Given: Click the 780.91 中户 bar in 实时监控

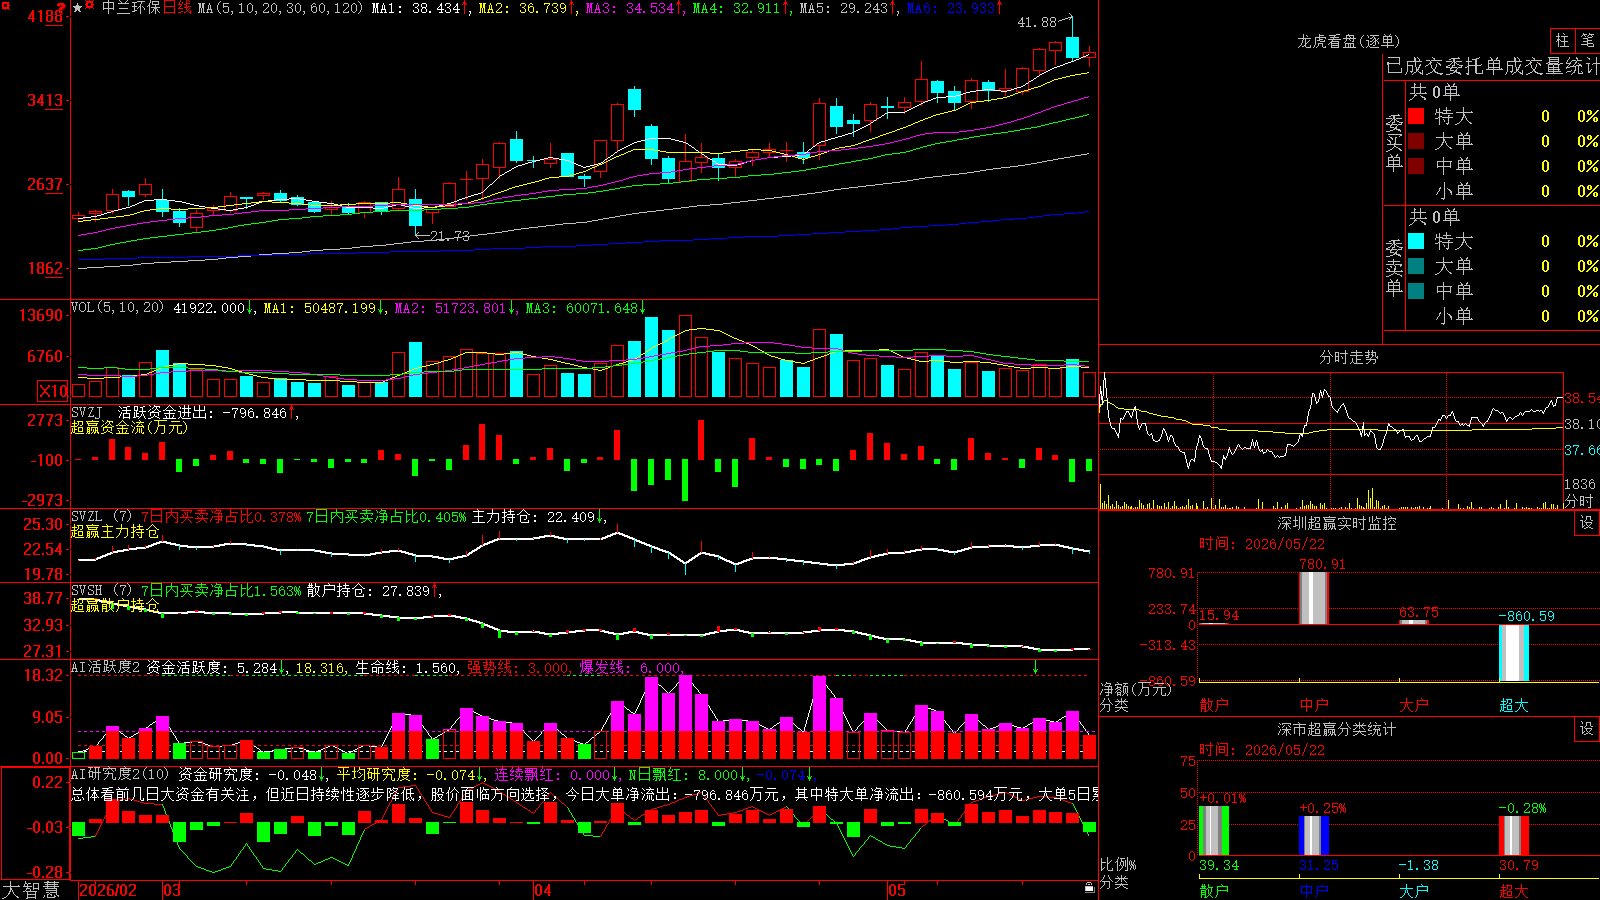Looking at the screenshot, I should tap(1314, 598).
